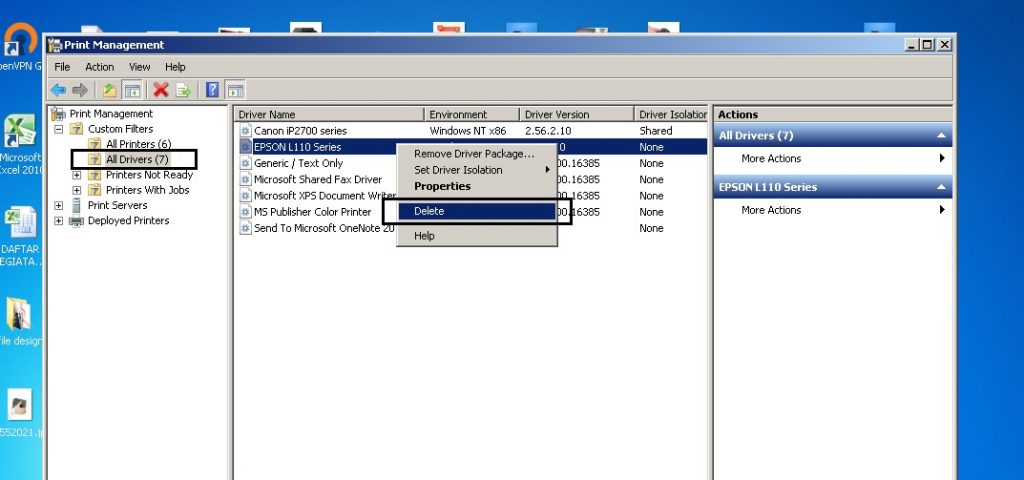This screenshot has height=480, width=1024.
Task: Click the Microsoft XPS Document Writer icon
Action: (245, 195)
